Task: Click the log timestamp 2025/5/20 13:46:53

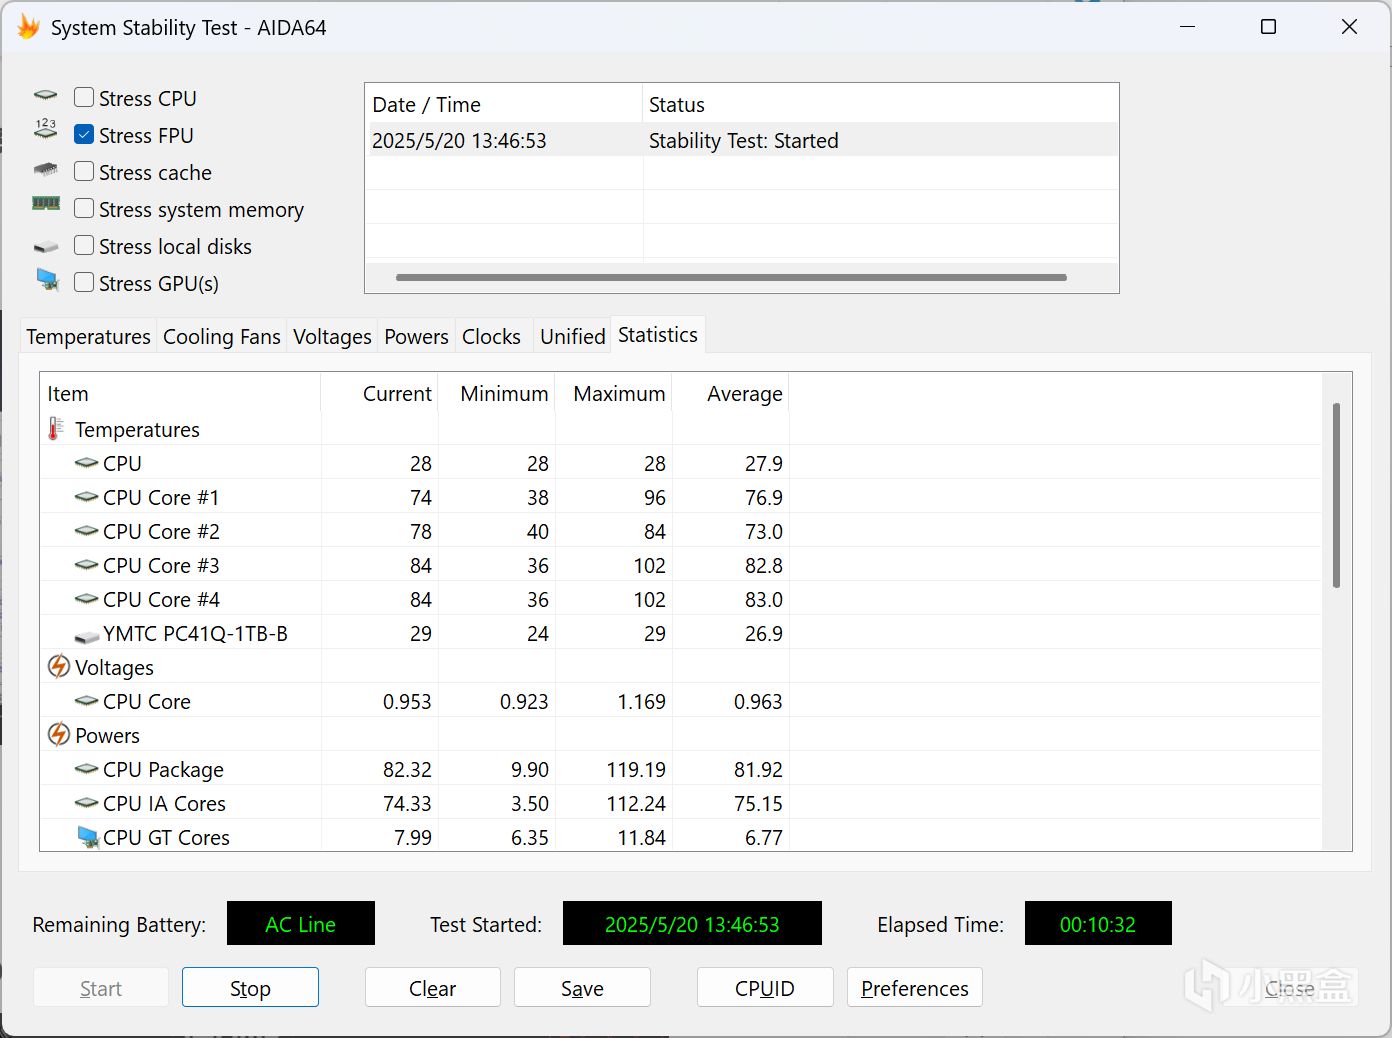Action: (459, 140)
